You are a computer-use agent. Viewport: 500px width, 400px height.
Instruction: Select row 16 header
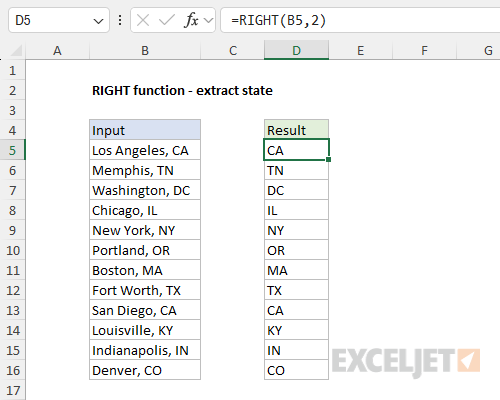[x=13, y=370]
